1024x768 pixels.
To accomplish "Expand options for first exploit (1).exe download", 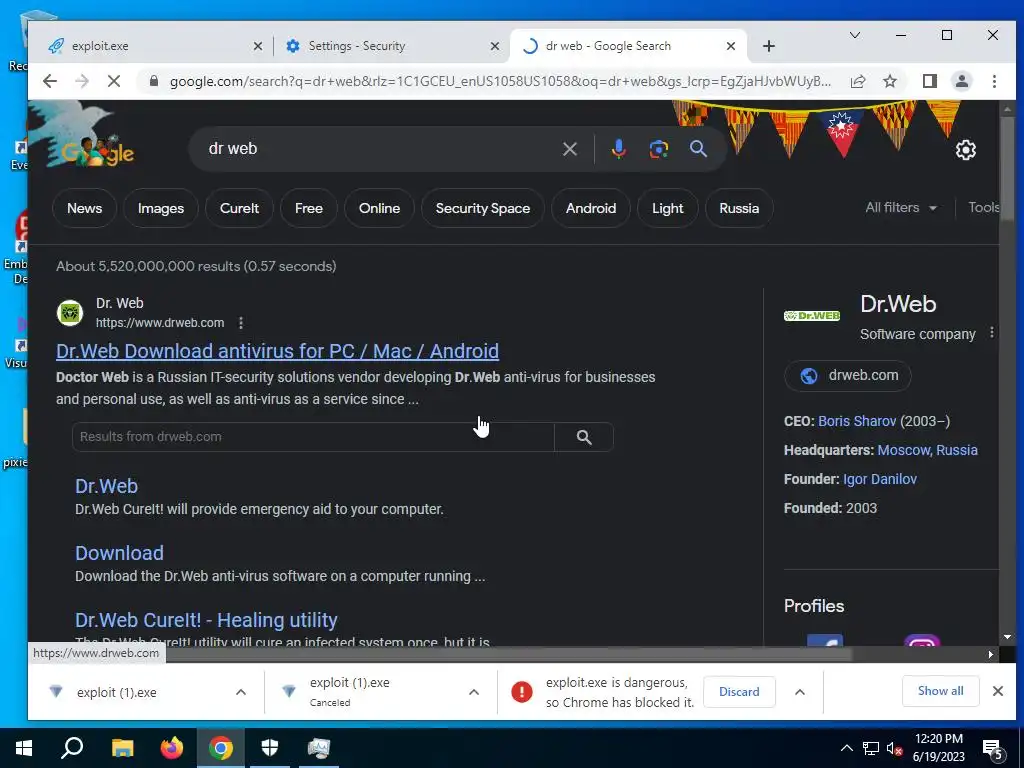I will click(x=240, y=692).
